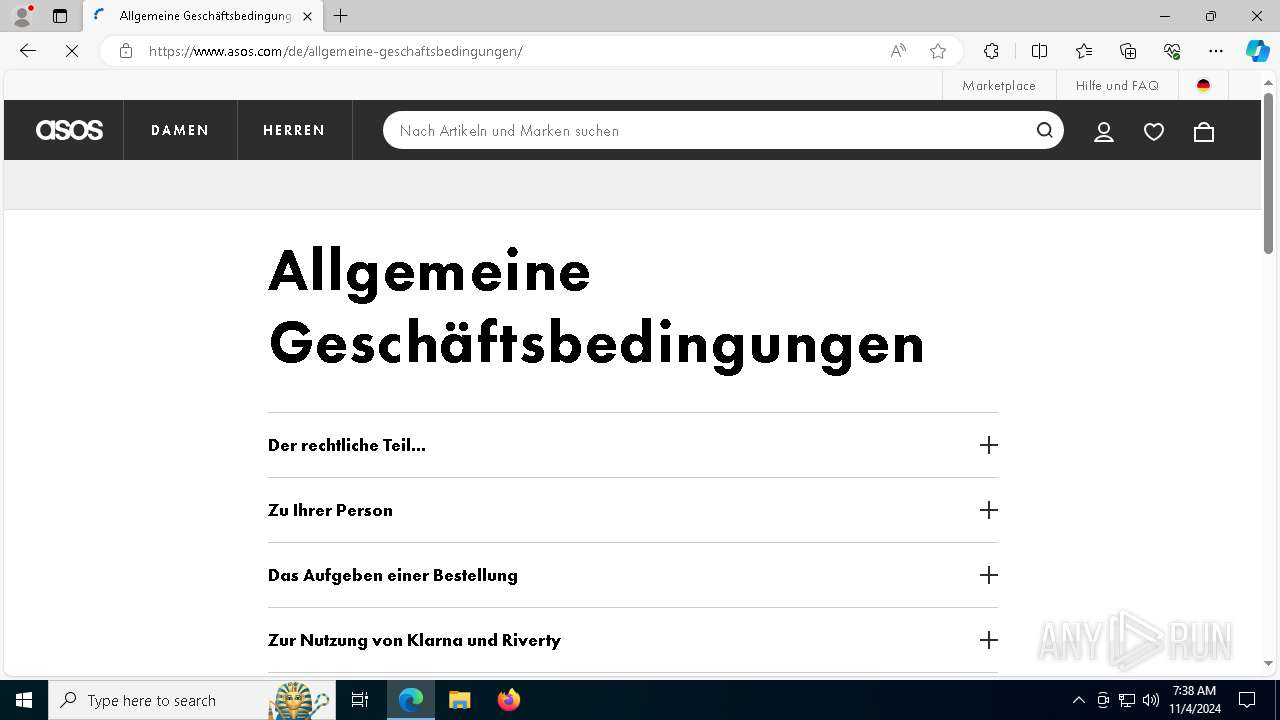The image size is (1280, 720).
Task: Open browser Extensions puzzle icon
Action: click(991, 51)
